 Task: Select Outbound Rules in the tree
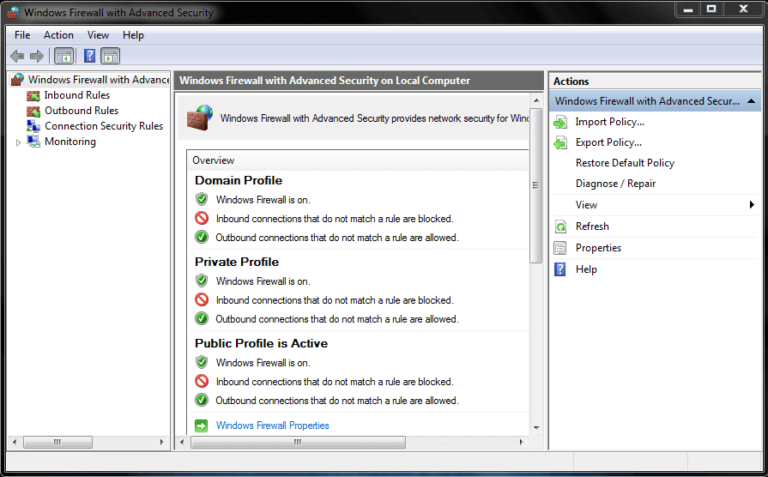[x=81, y=111]
